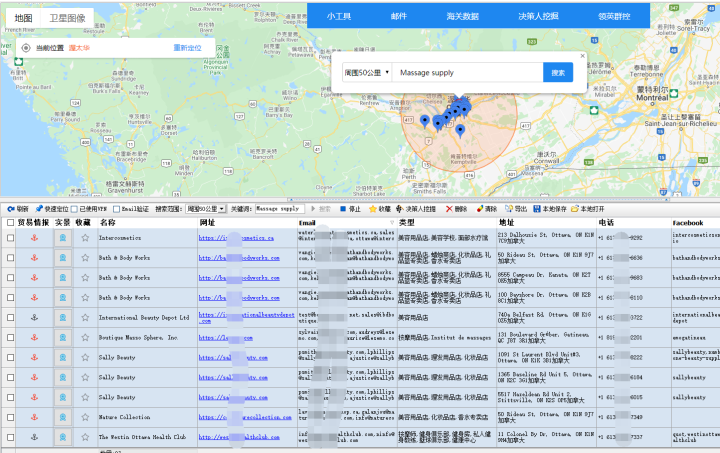Click the 类型 column header
Image resolution: width=720 pixels, height=453 pixels.
pyautogui.click(x=447, y=223)
